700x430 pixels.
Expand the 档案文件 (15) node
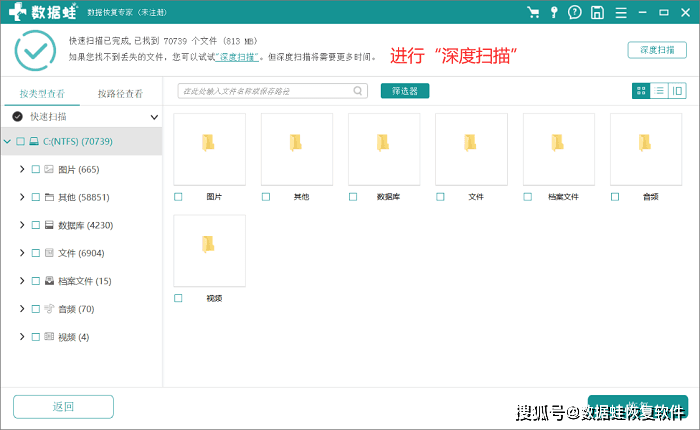22,281
